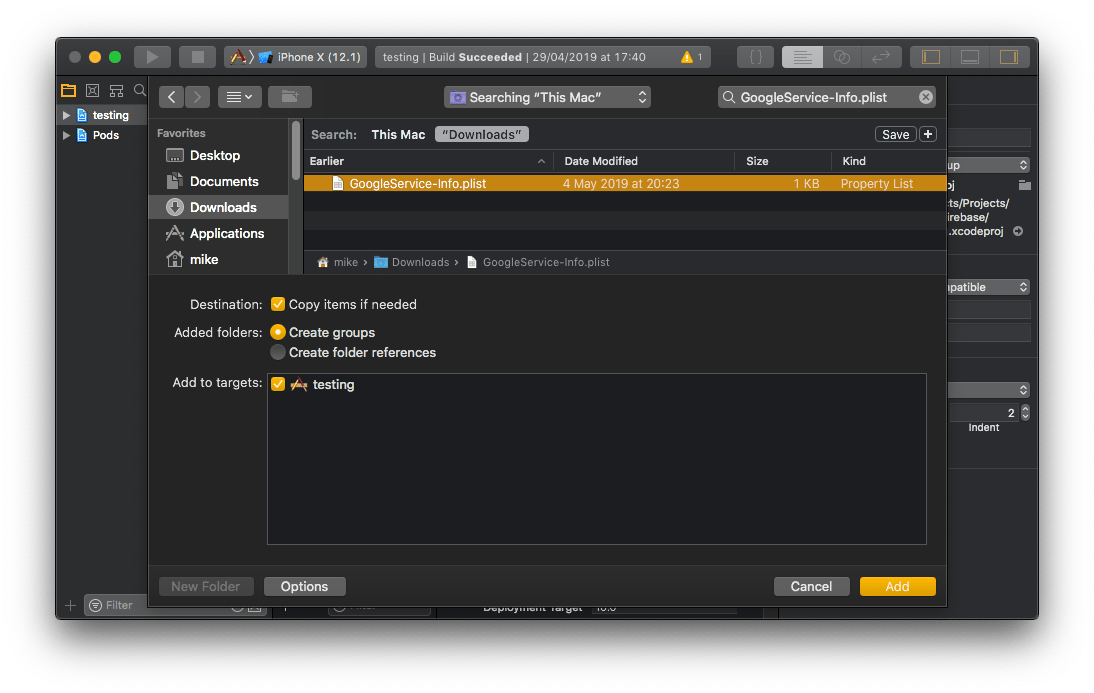Expand the Pods project tree
The width and height of the screenshot is (1094, 693).
click(66, 135)
